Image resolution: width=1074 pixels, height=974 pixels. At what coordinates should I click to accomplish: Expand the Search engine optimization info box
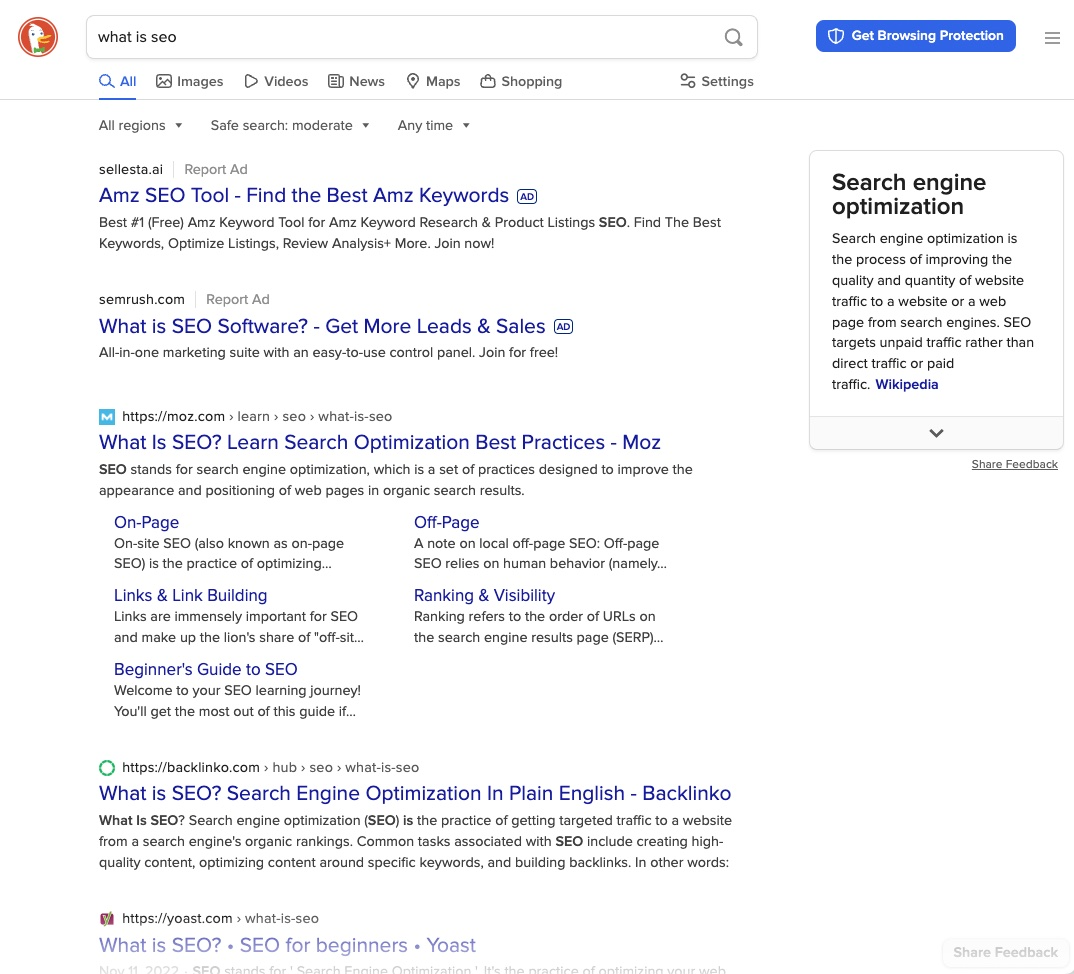(936, 433)
